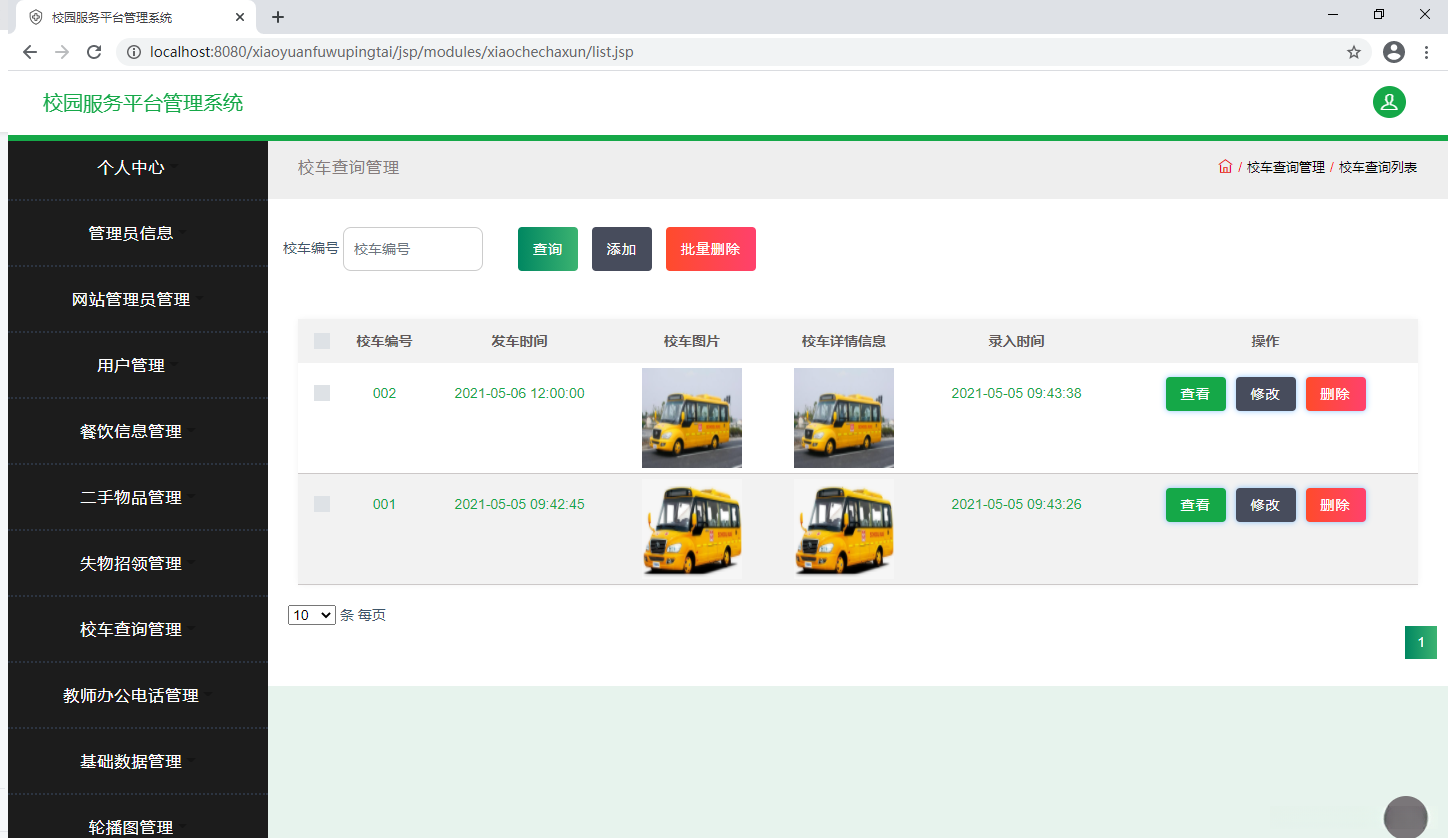Viewport: 1448px width, 838px height.
Task: Open 轮播图管理 sidebar menu
Action: tap(137, 817)
